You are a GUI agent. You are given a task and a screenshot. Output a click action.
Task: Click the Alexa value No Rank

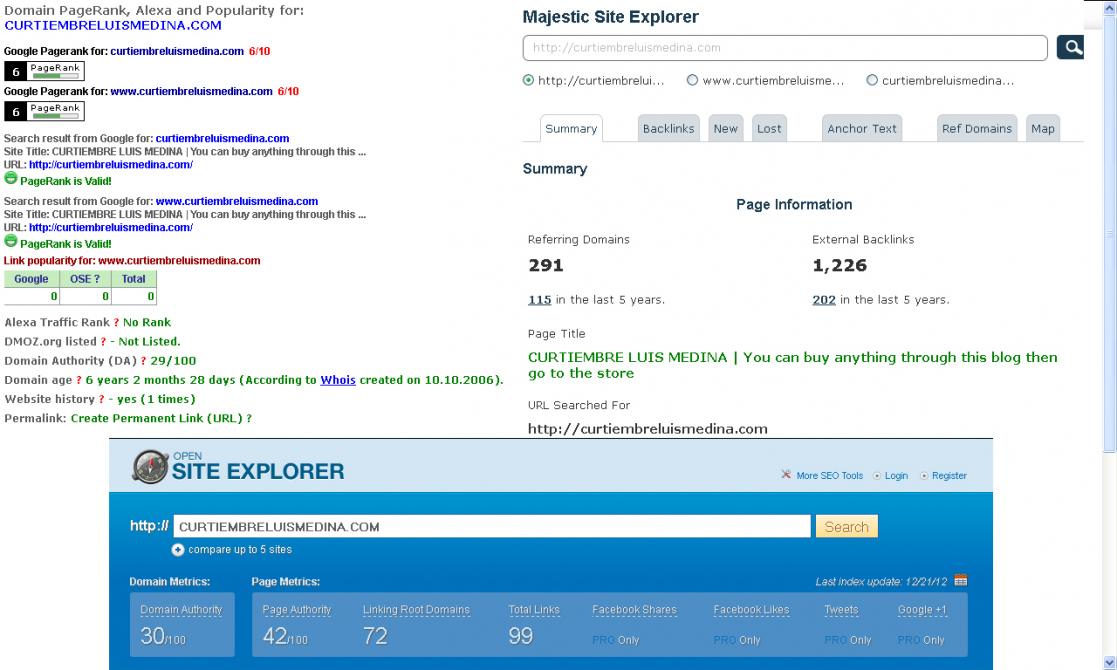[147, 323]
